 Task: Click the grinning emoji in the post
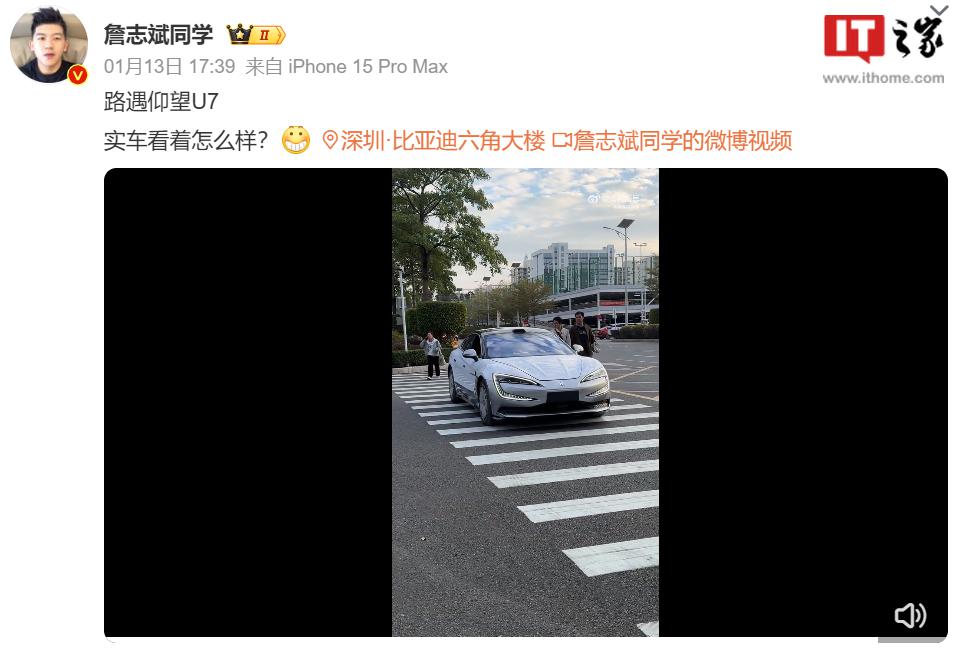(296, 140)
